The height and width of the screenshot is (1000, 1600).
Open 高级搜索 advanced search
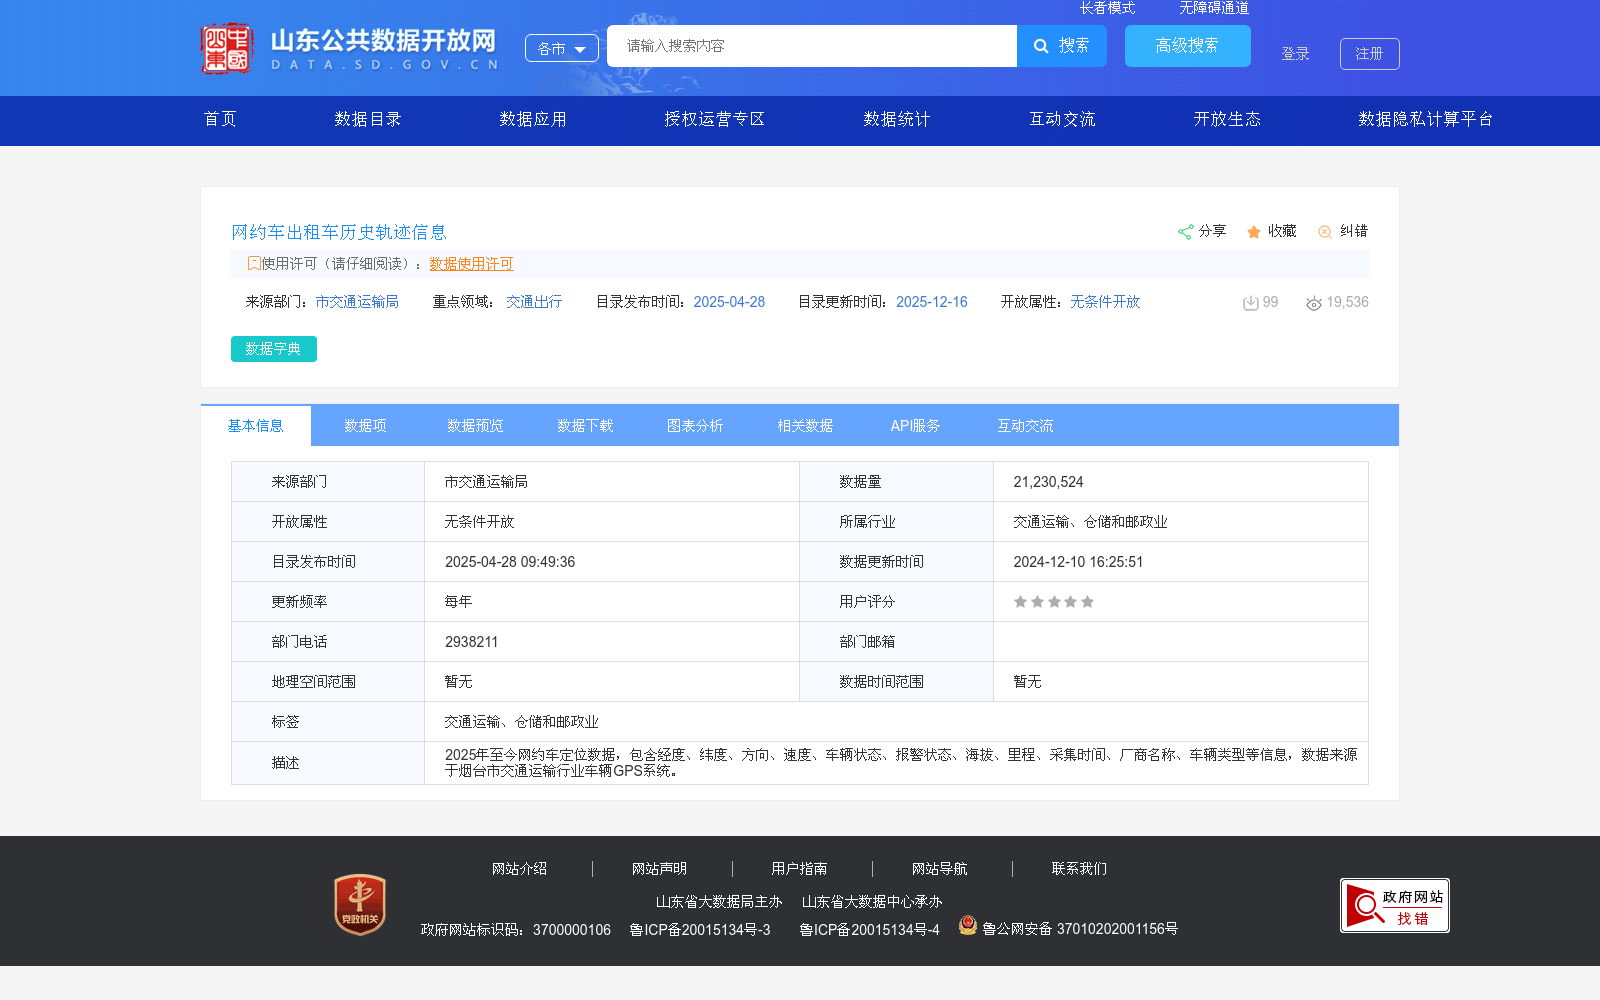1188,46
